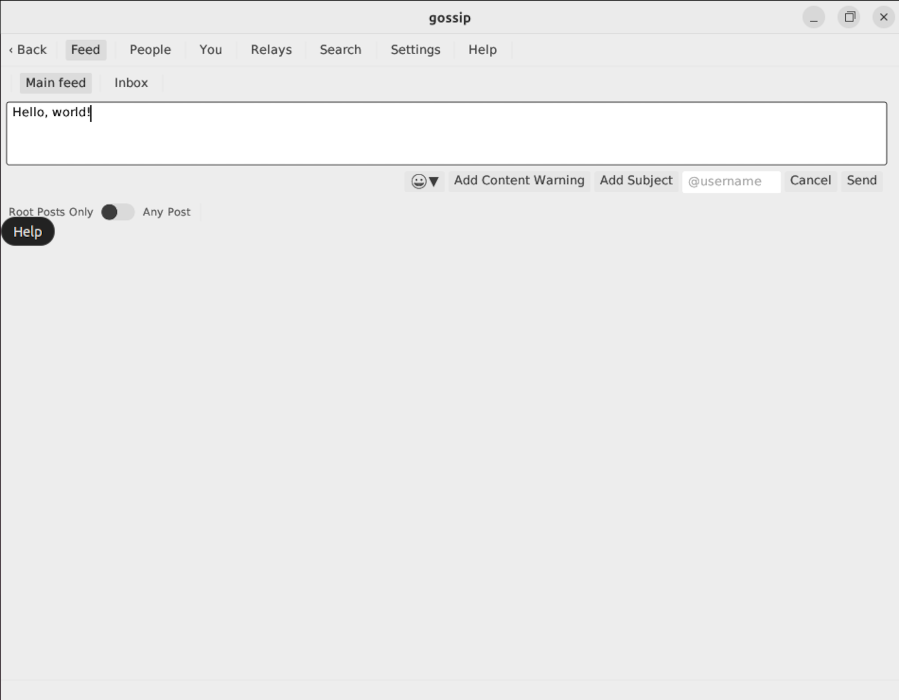The image size is (899, 700).
Task: Switch the feed filter to Any Post
Action: [x=166, y=212]
